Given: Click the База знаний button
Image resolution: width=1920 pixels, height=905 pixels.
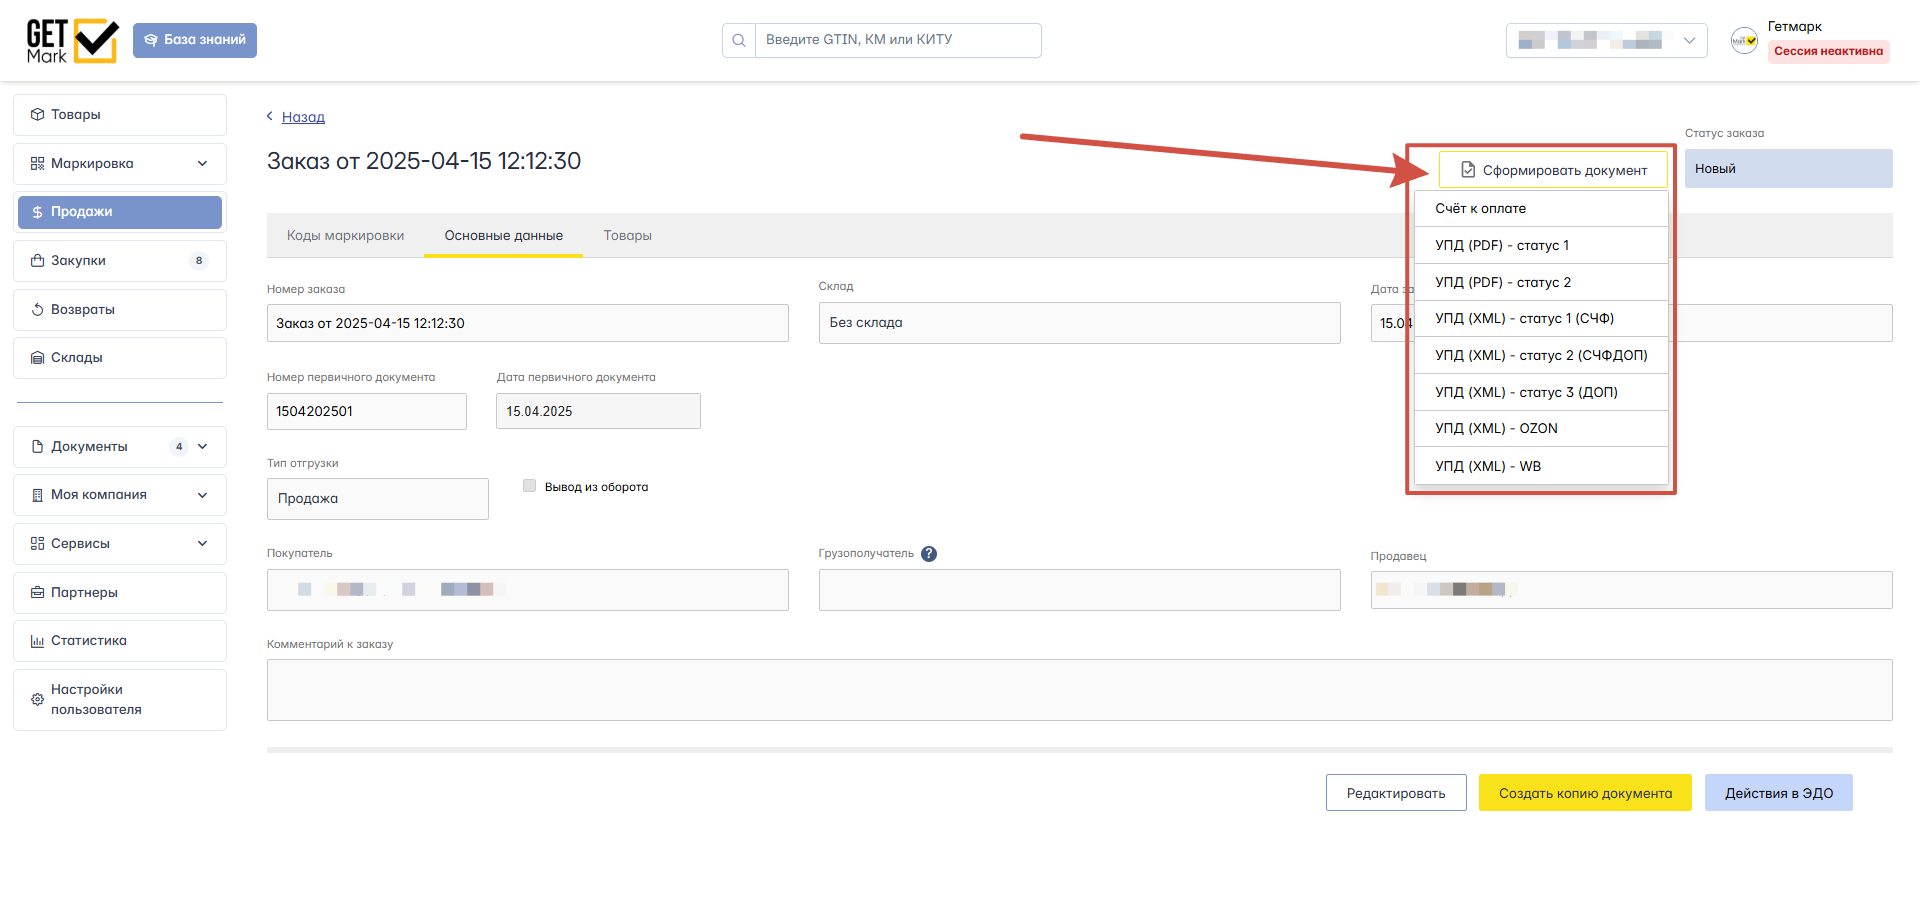Looking at the screenshot, I should pos(195,40).
